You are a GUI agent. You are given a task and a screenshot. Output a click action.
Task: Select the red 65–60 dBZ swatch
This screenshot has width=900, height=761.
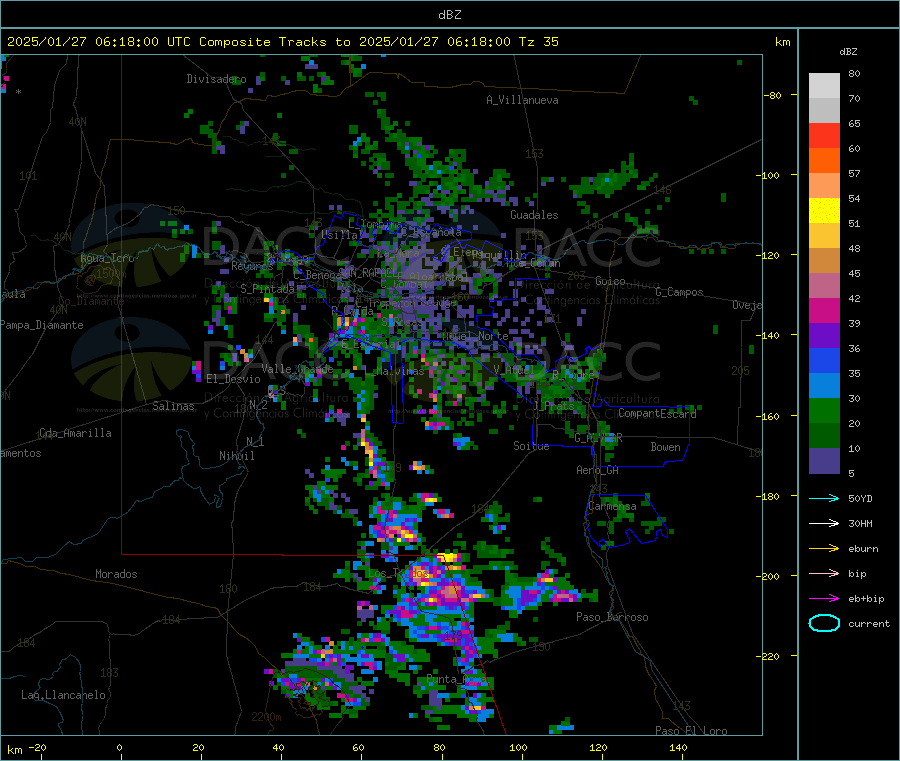point(824,135)
